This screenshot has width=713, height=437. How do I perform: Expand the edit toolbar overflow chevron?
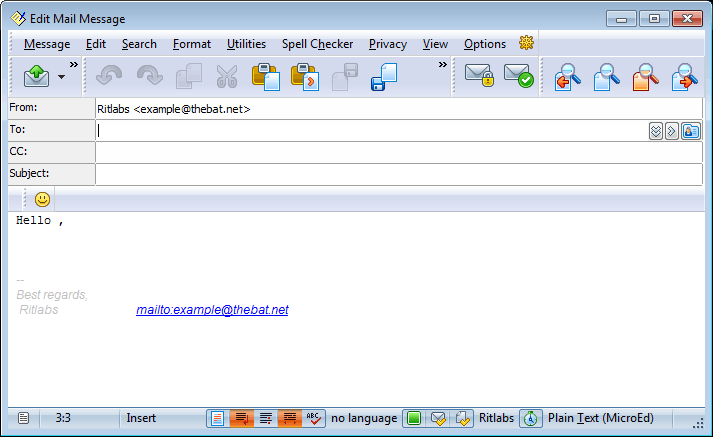[442, 65]
